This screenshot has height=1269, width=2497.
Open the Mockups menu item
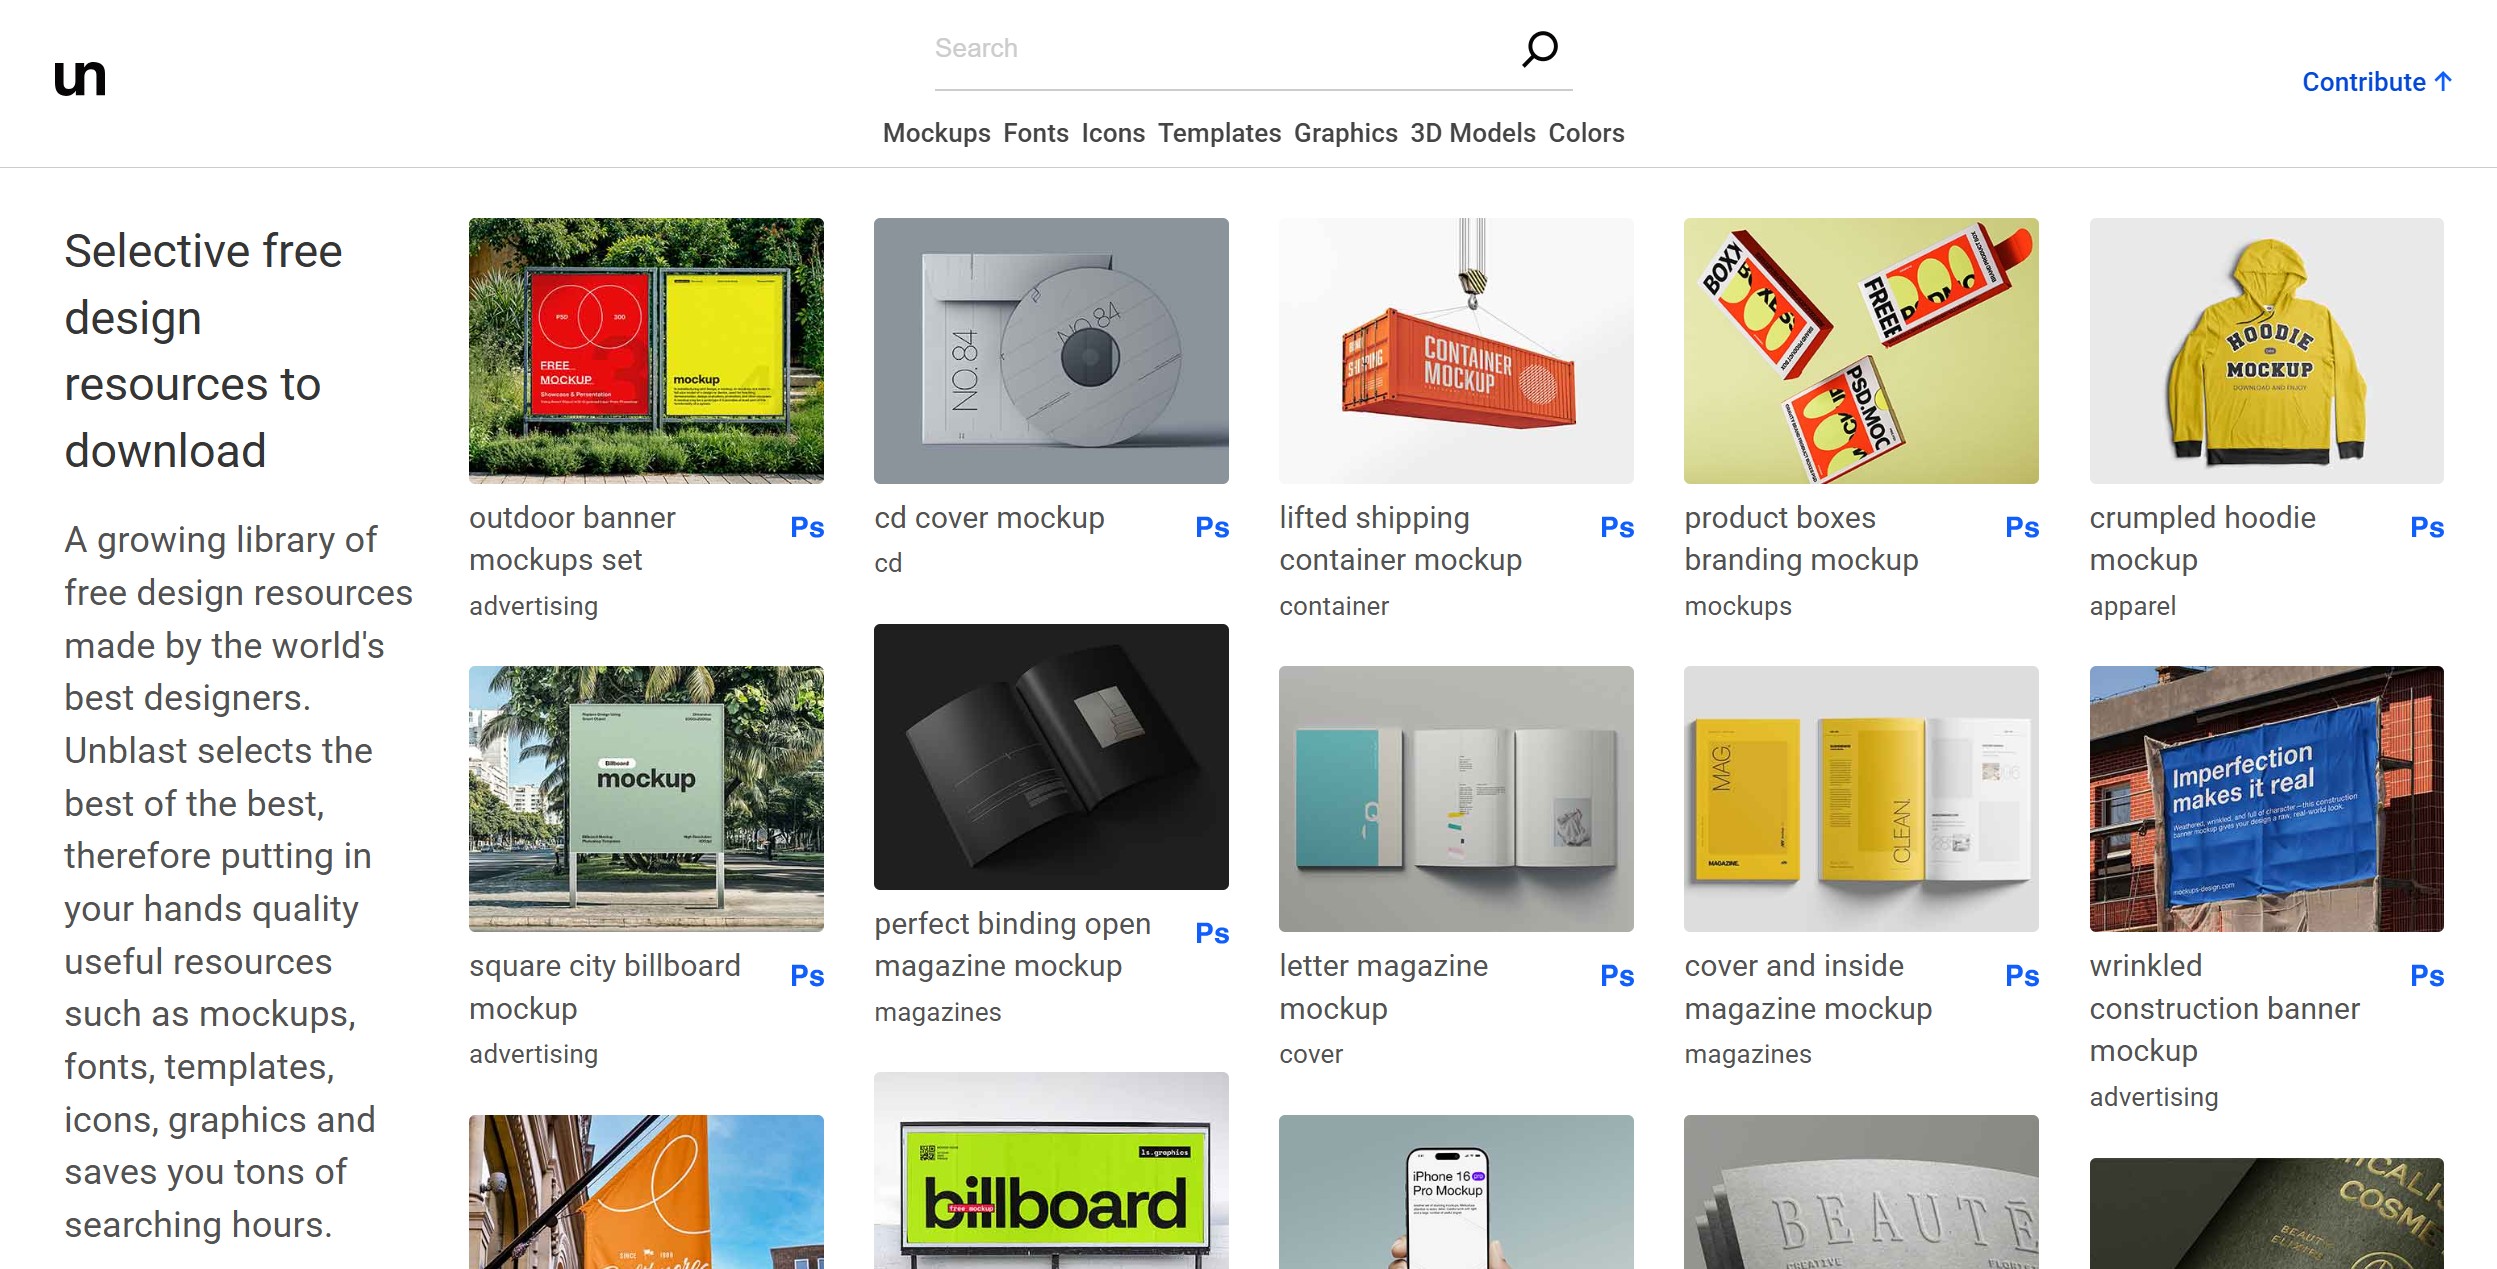click(936, 133)
